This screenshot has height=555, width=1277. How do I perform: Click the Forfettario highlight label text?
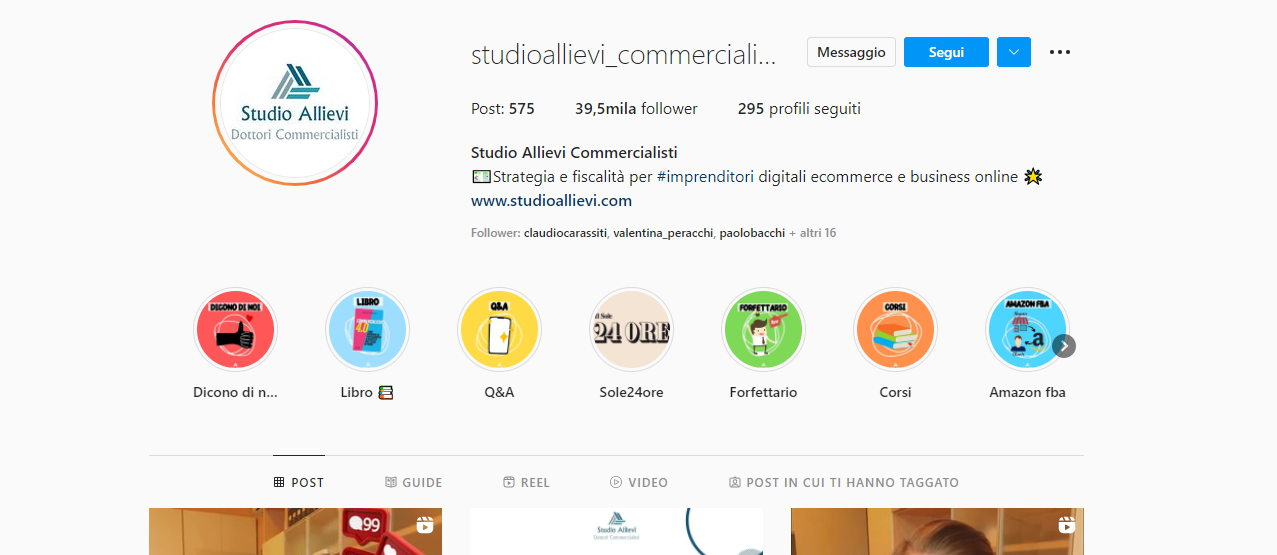pyautogui.click(x=763, y=393)
